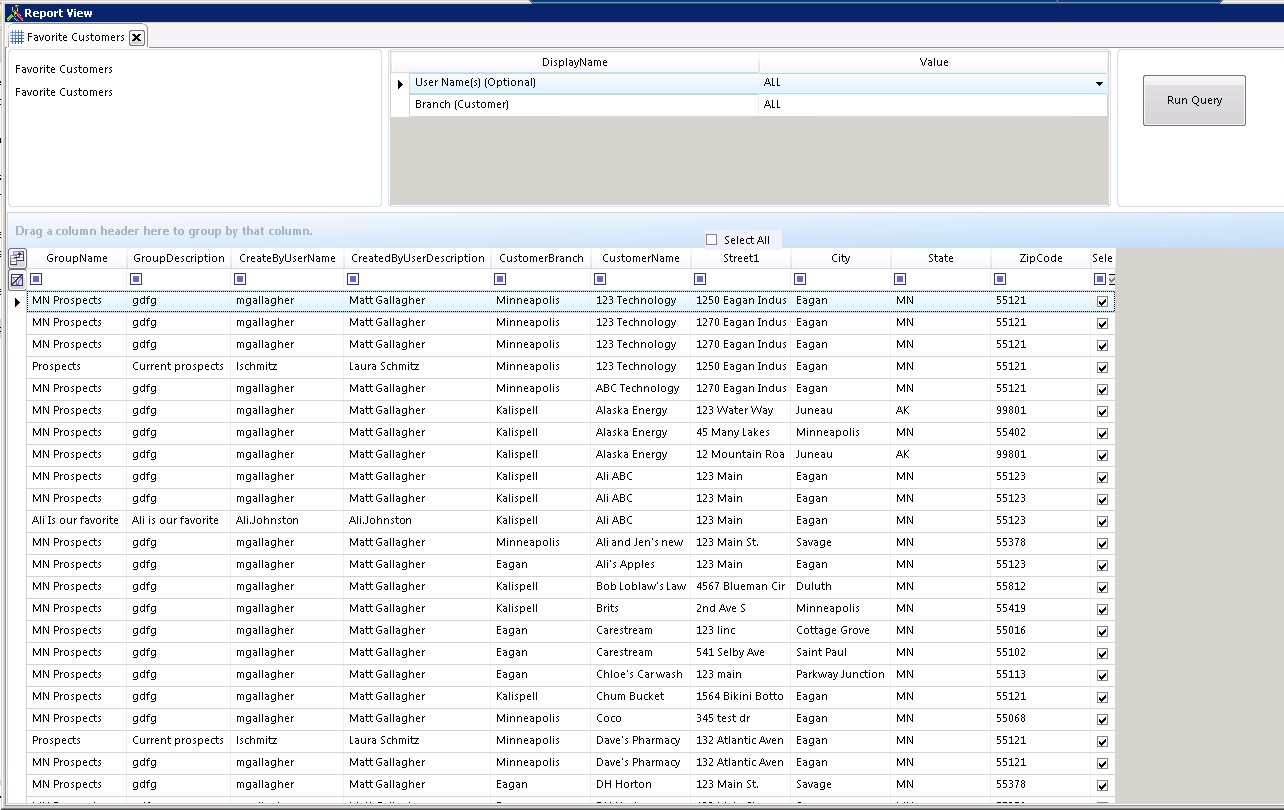The width and height of the screenshot is (1284, 810).
Task: Click the filter operator icon under CustomerBranch
Action: click(501, 279)
